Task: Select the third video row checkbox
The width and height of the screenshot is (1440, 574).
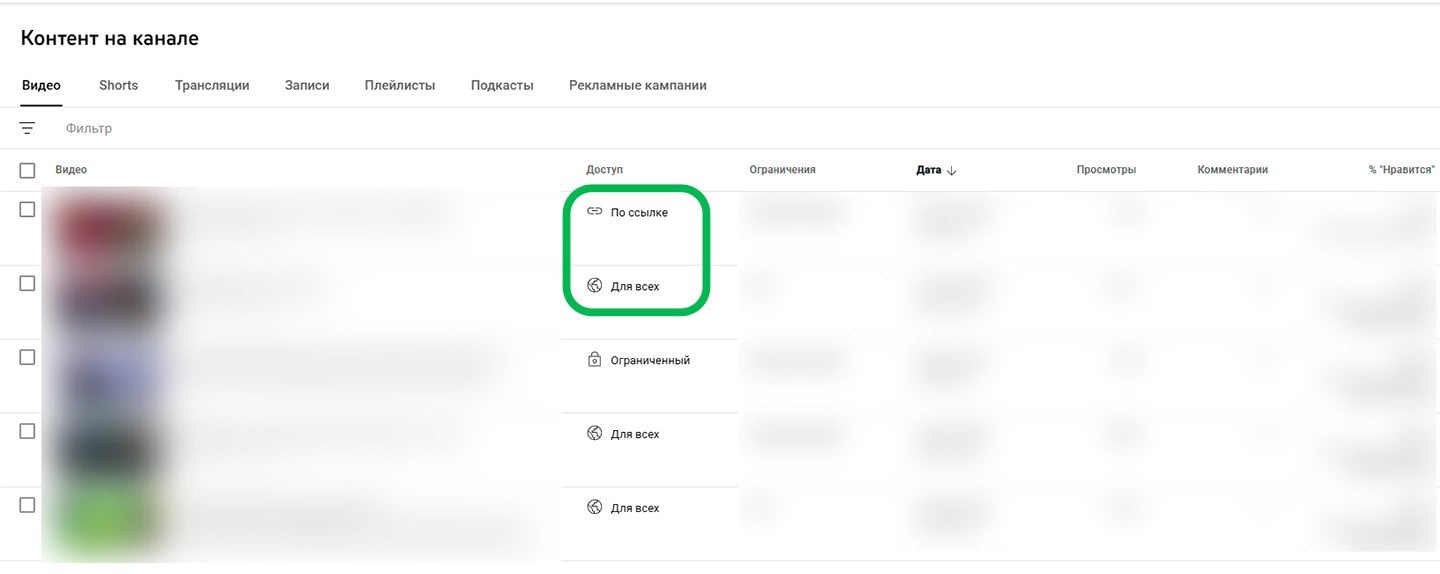Action: [x=27, y=357]
